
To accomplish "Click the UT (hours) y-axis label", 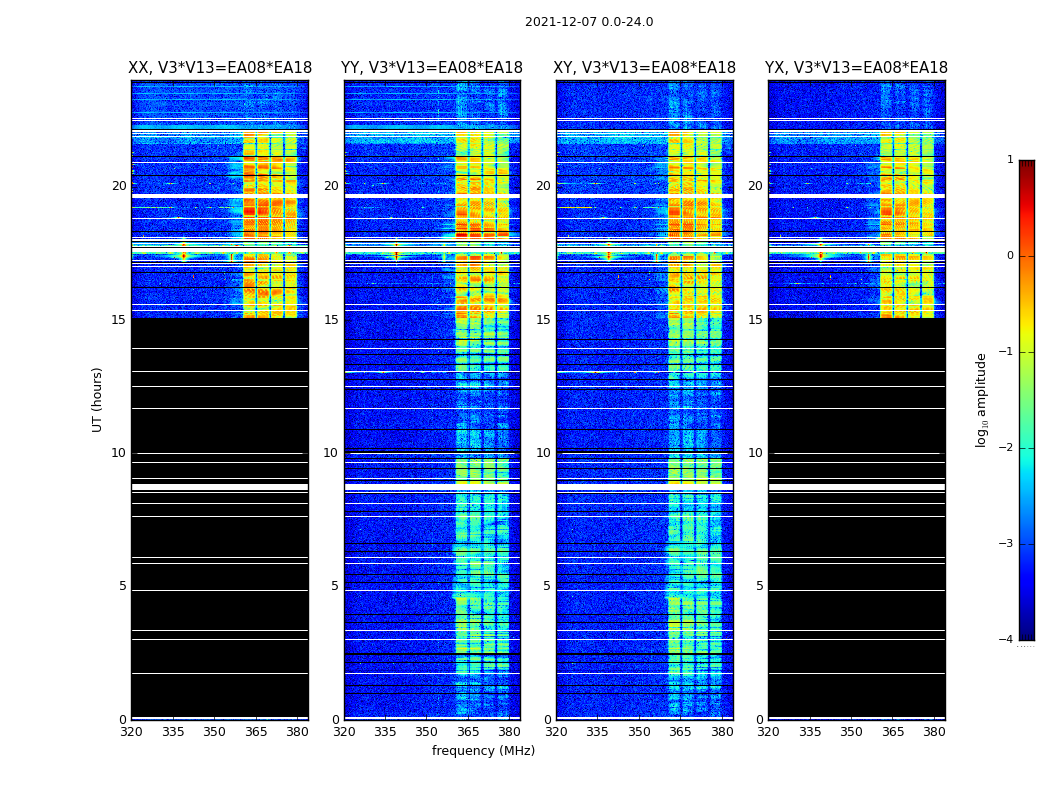I will tap(98, 399).
